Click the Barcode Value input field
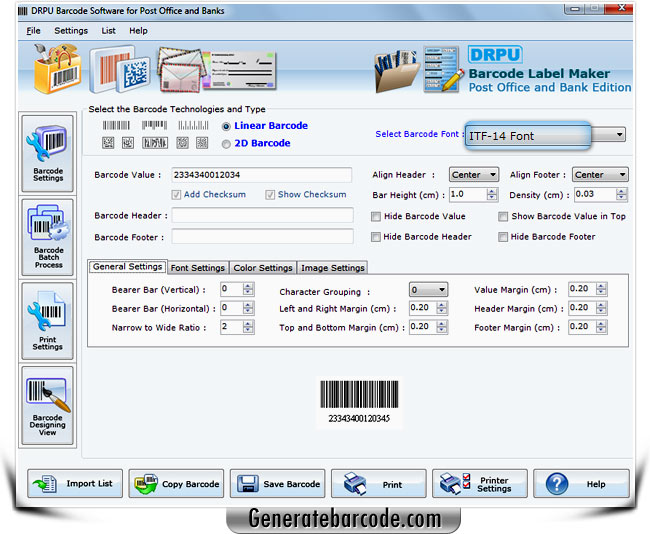 [x=262, y=175]
